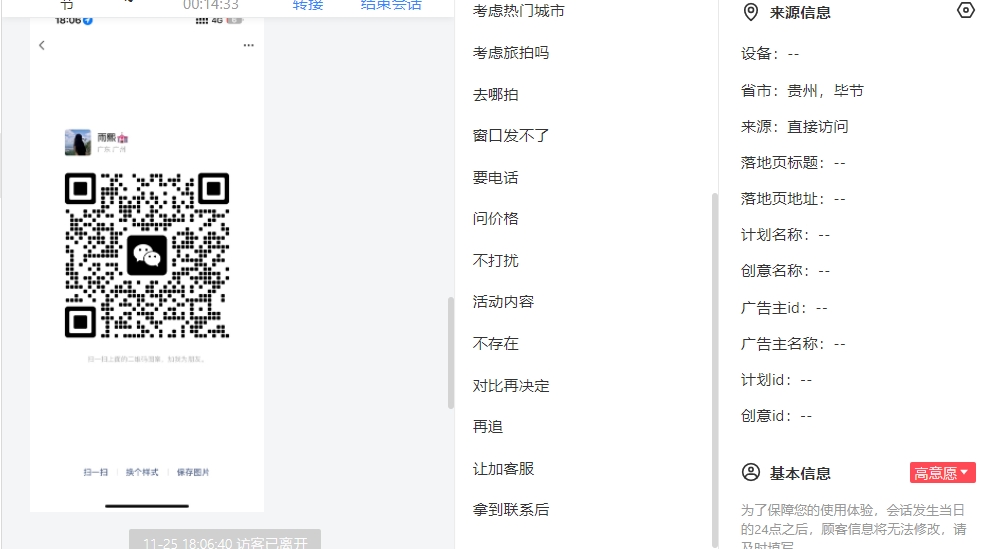Screen dimensions: 994x549
Task: Open the WeChat QR code image
Action: [147, 255]
